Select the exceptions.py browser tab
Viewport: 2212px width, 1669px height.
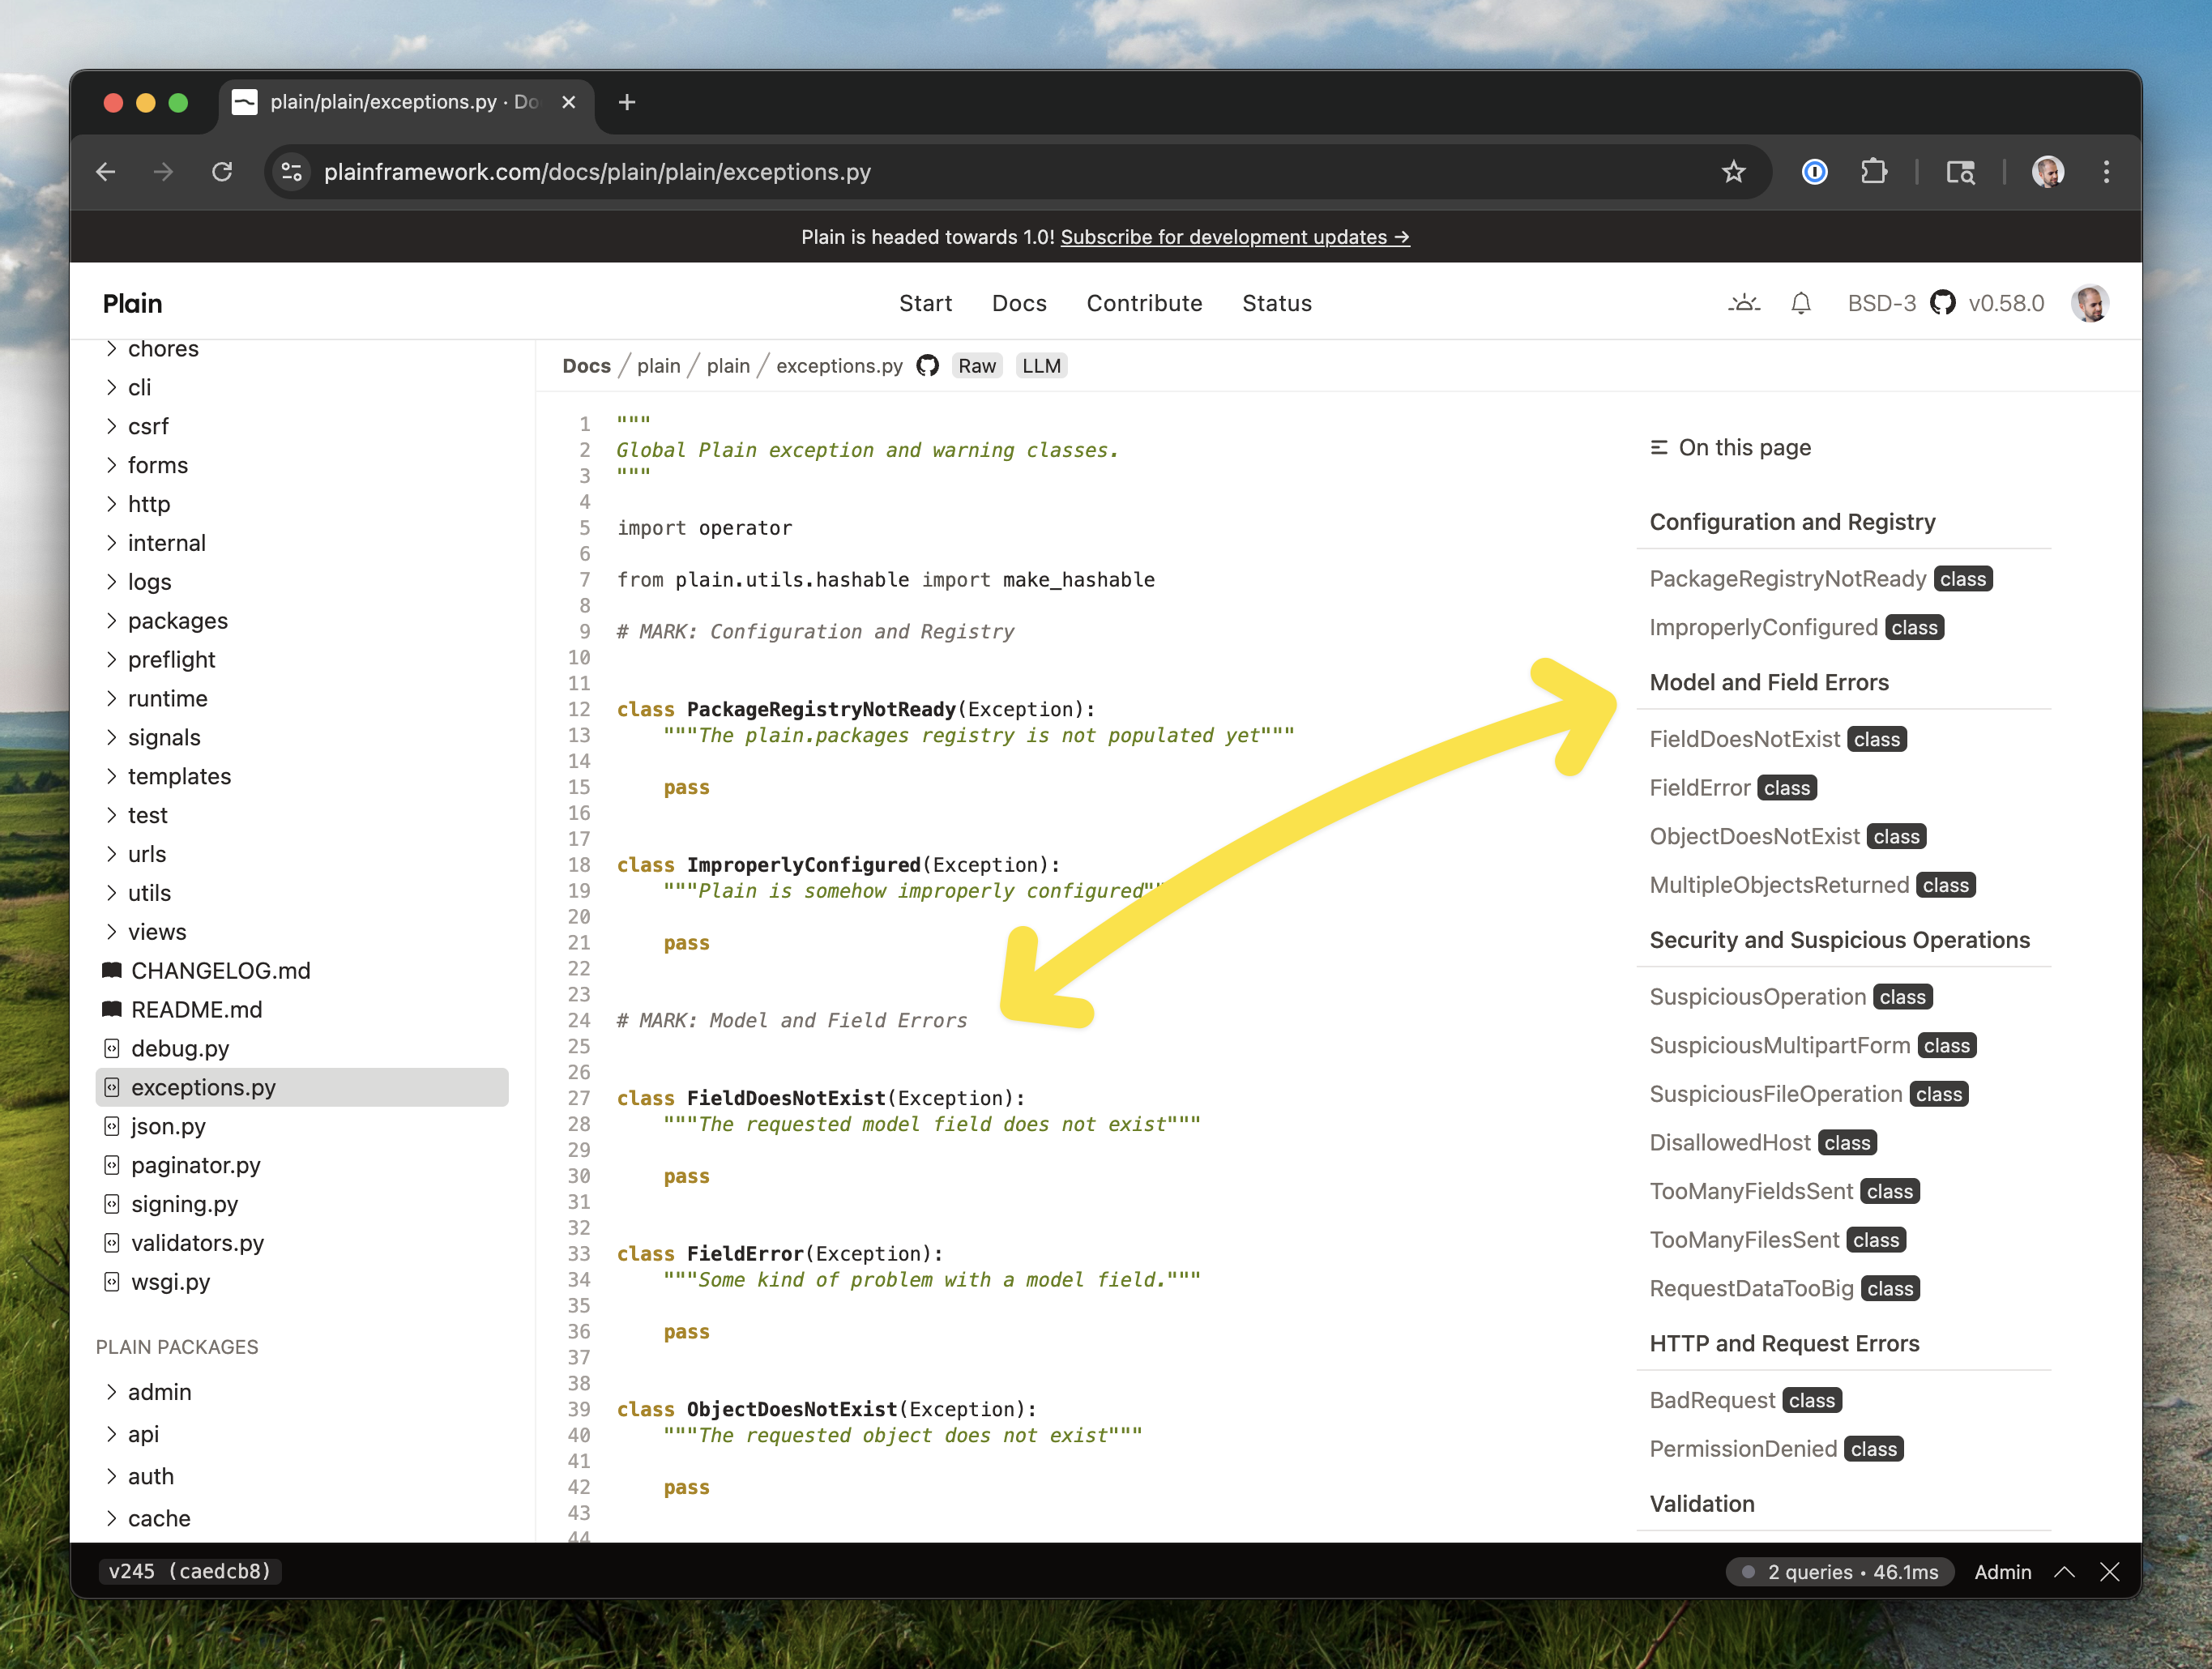[x=405, y=102]
